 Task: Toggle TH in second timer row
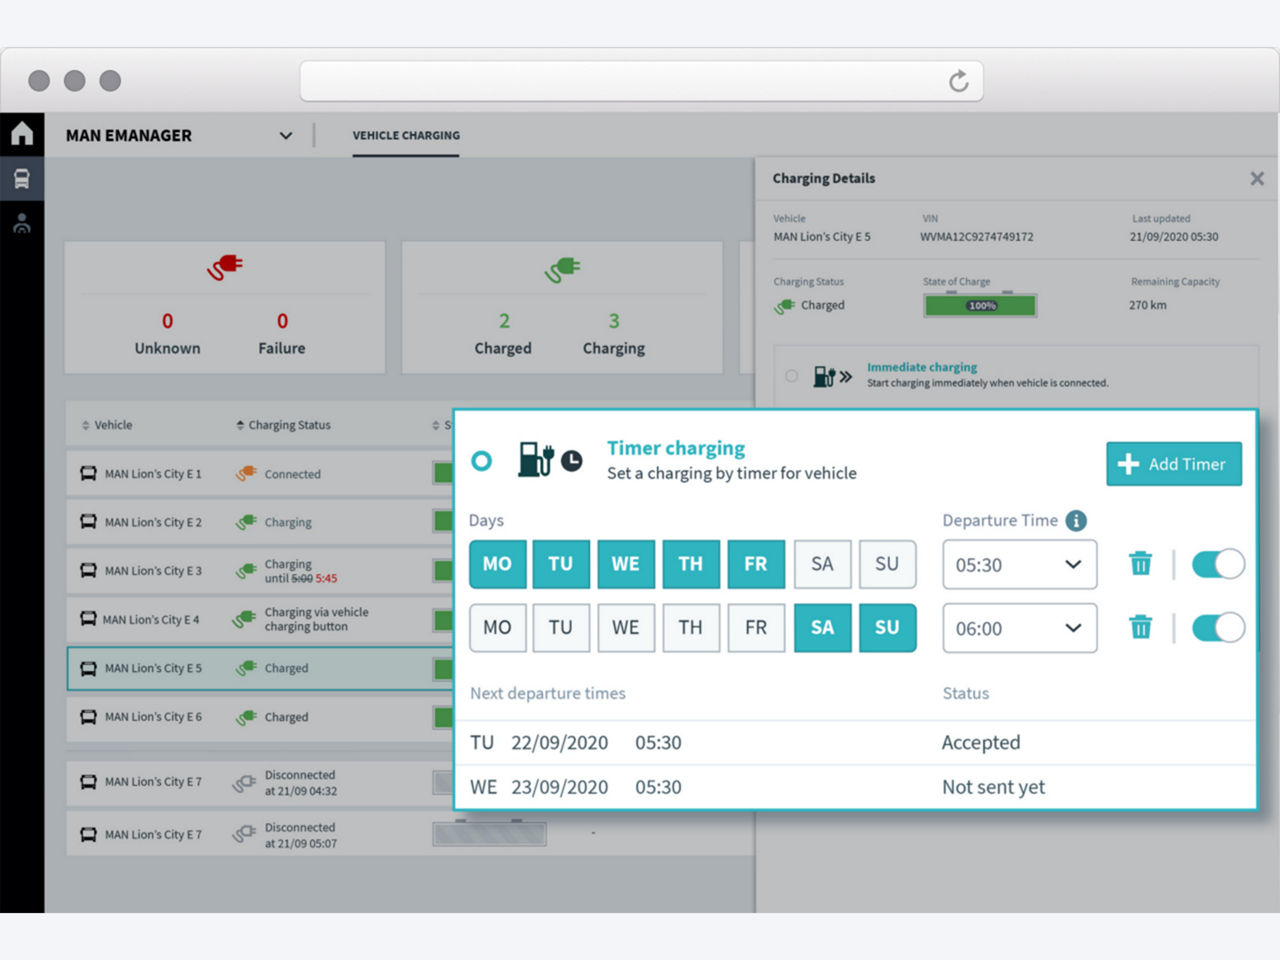pos(691,628)
